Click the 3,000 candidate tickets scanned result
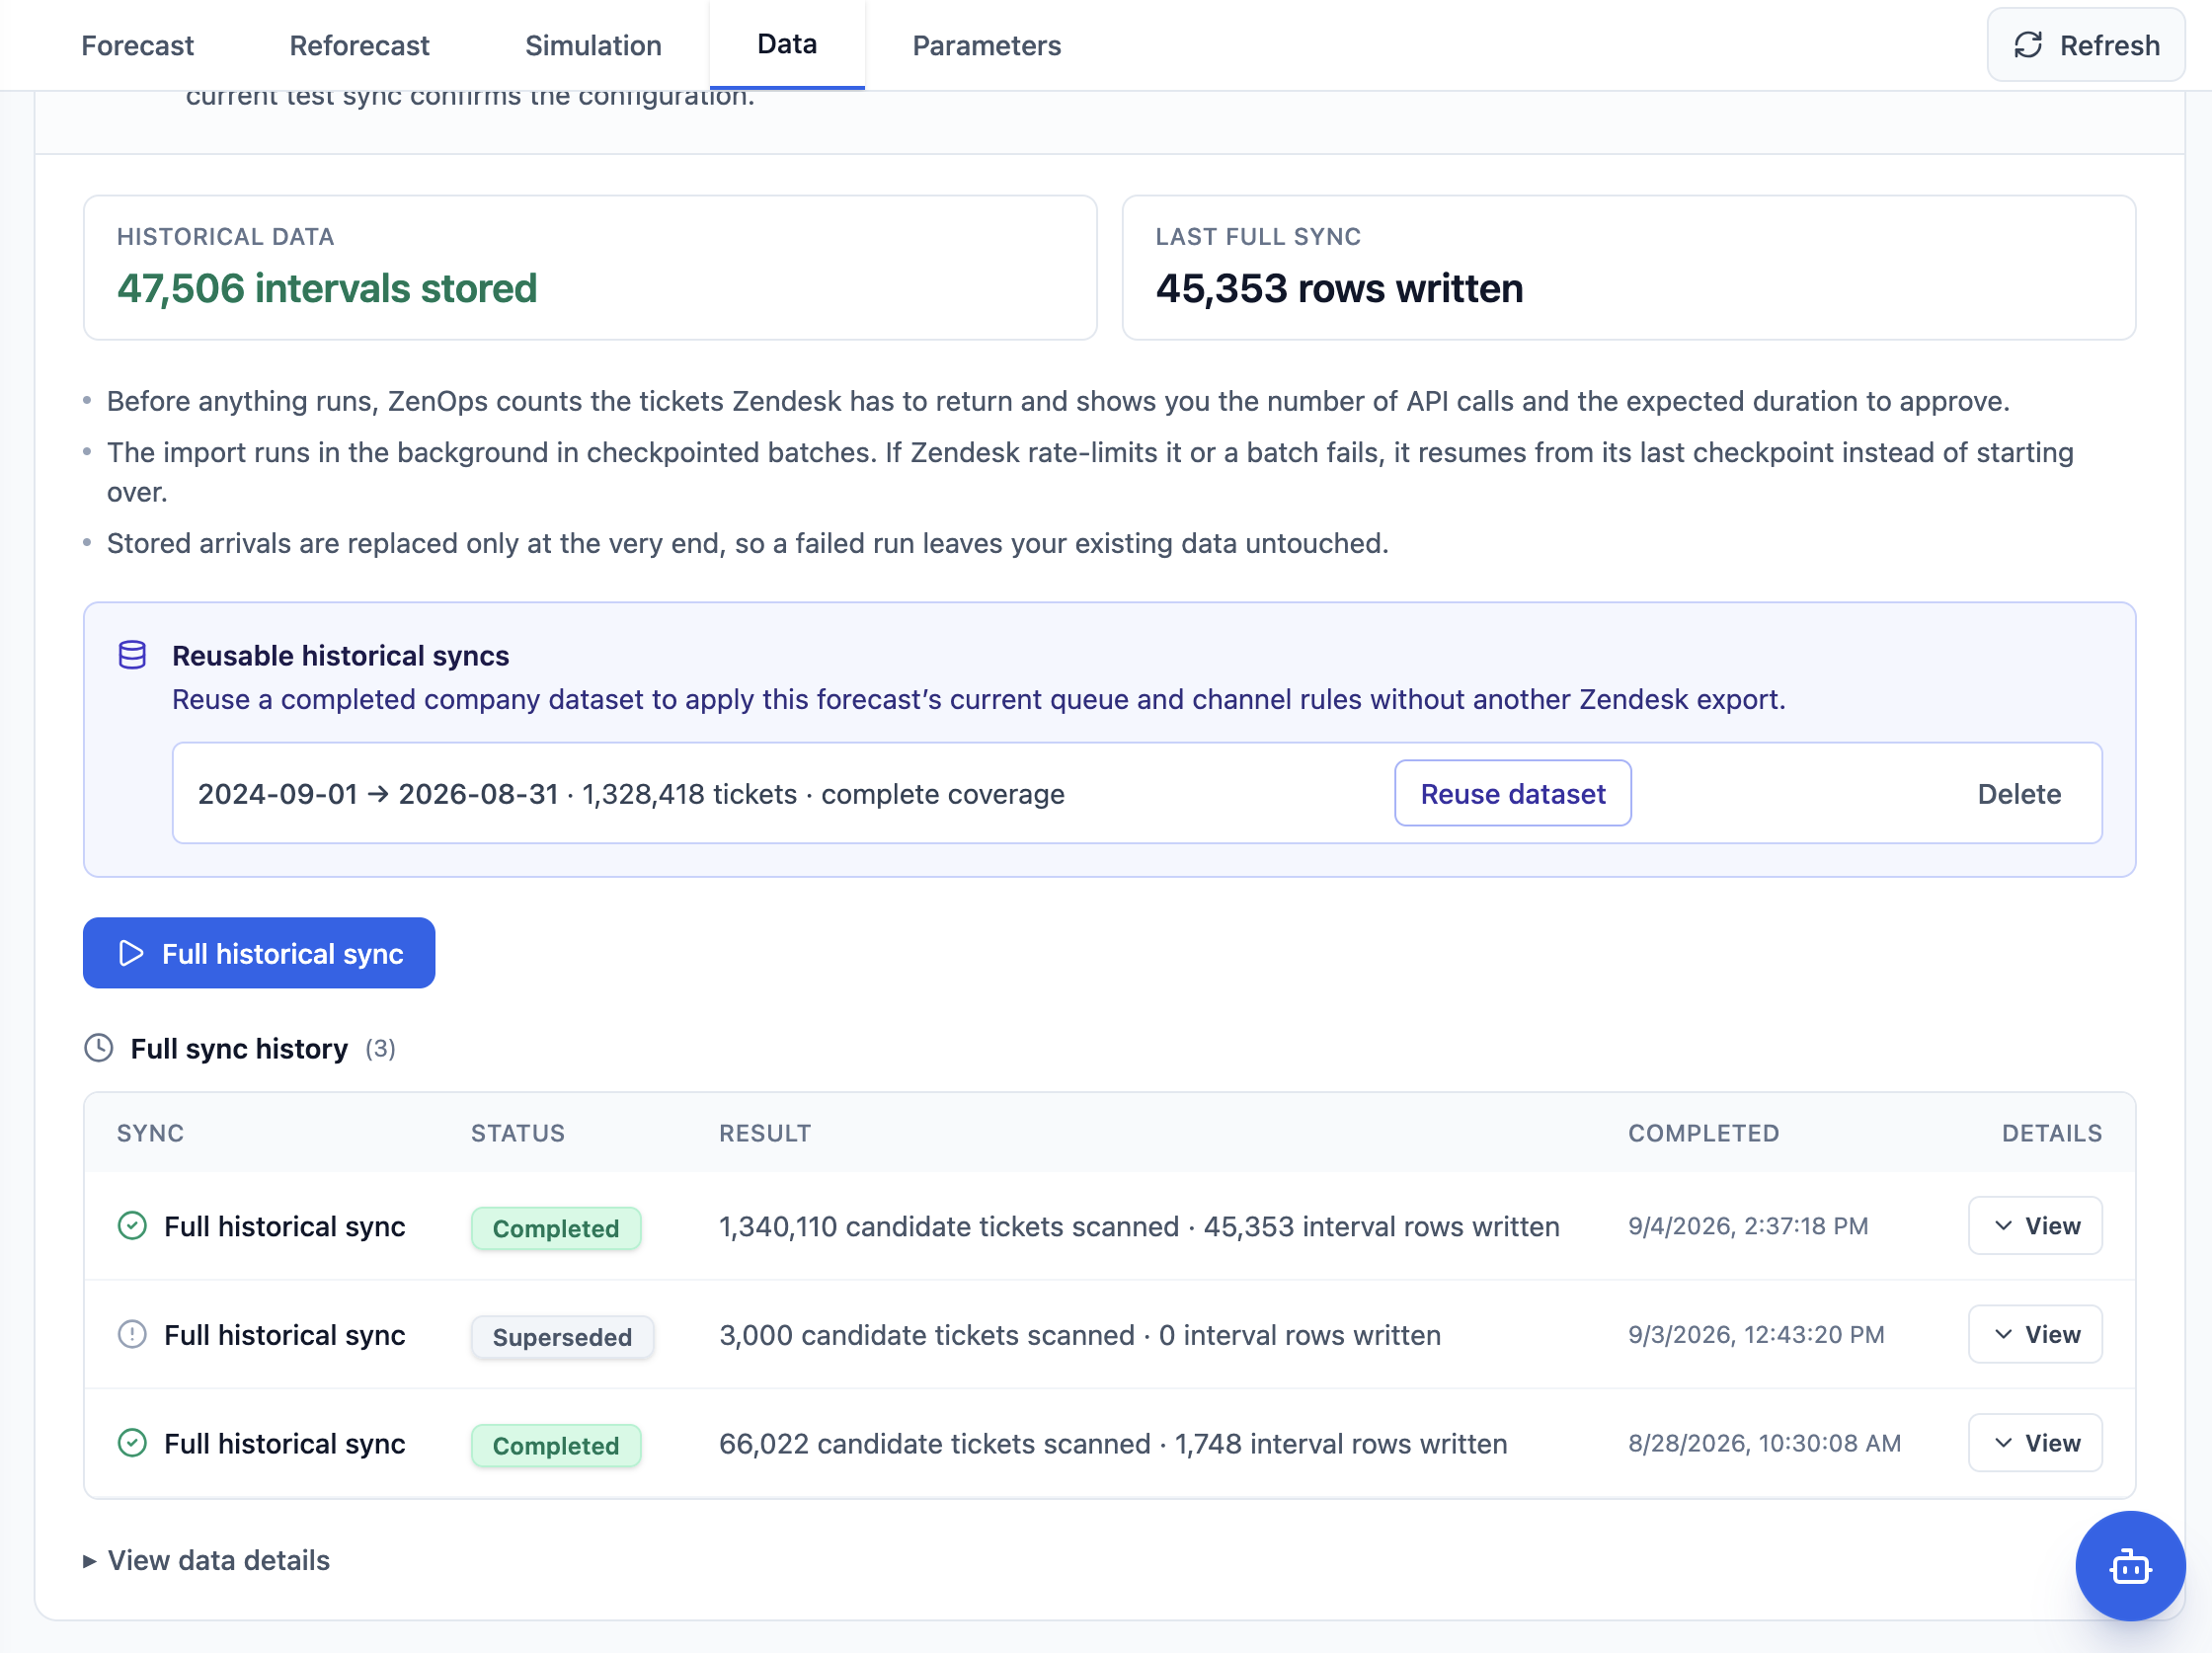 [x=1080, y=1334]
